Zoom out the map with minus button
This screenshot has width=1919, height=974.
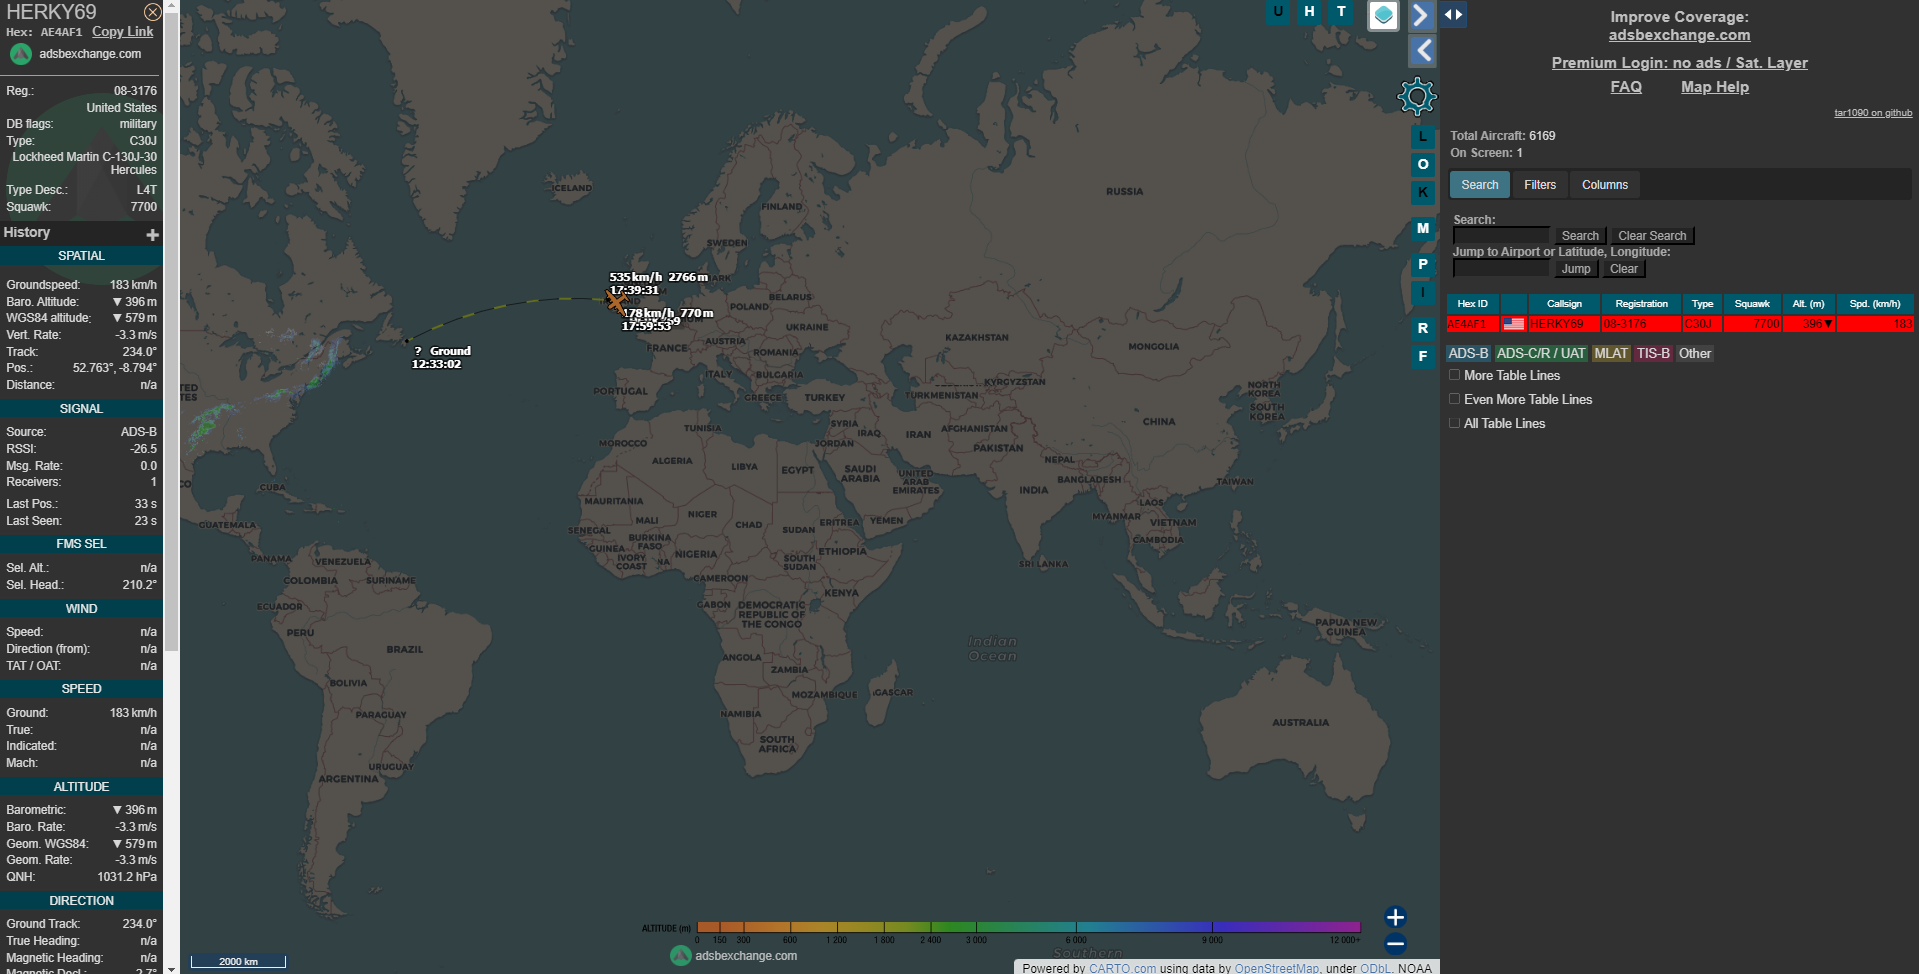[1395, 943]
